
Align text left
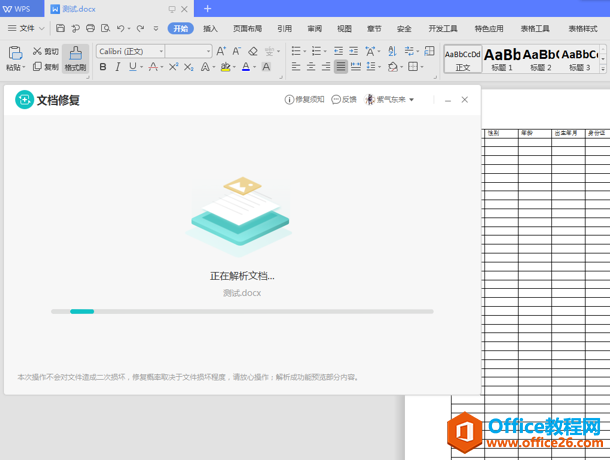pos(296,67)
